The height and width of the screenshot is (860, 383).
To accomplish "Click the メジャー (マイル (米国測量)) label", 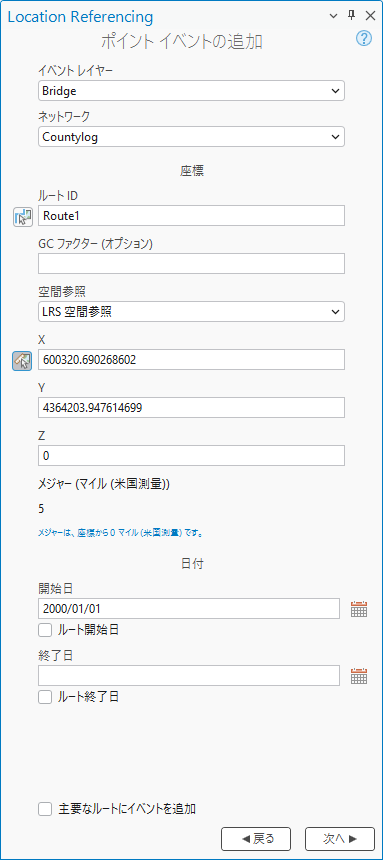I will [104, 484].
